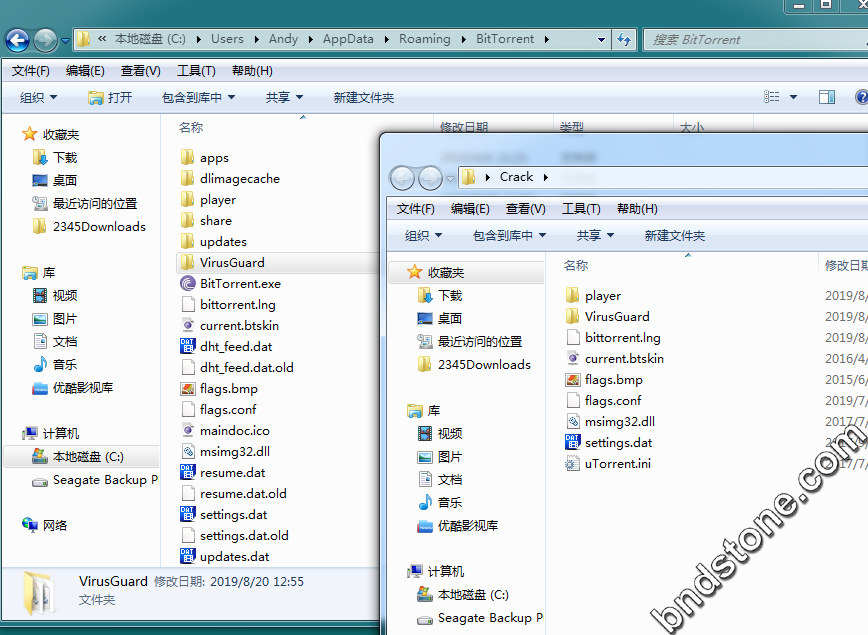The width and height of the screenshot is (868, 635).
Task: Select msimg32.dll icon in Crack window
Action: (572, 422)
